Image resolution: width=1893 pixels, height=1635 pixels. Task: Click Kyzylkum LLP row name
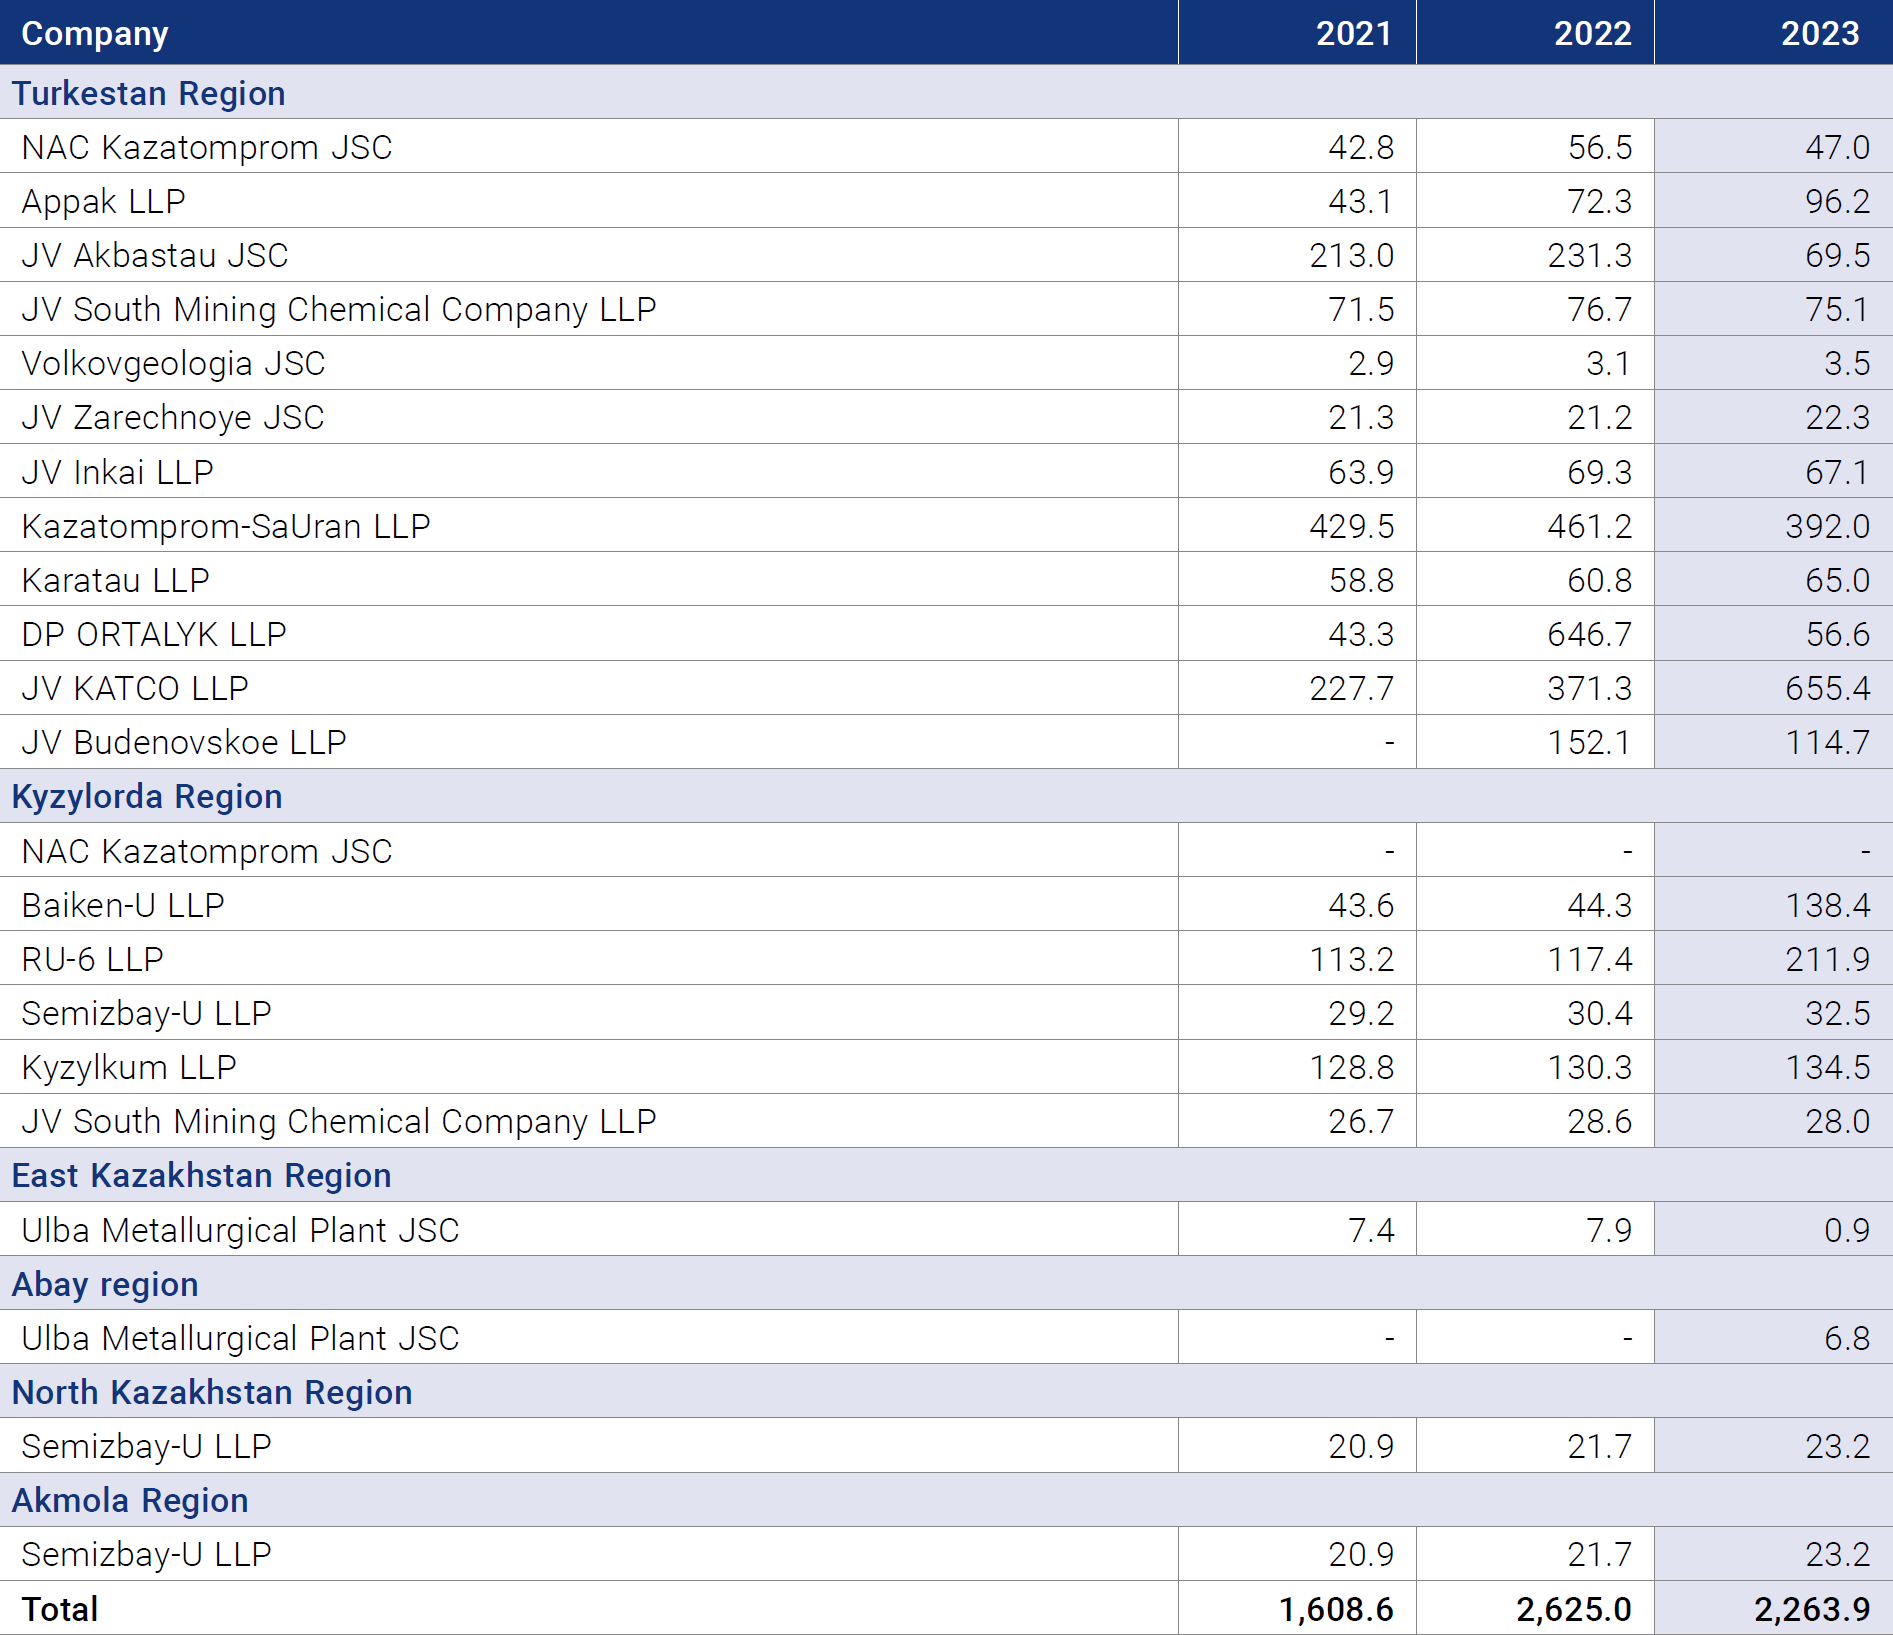coord(129,1067)
